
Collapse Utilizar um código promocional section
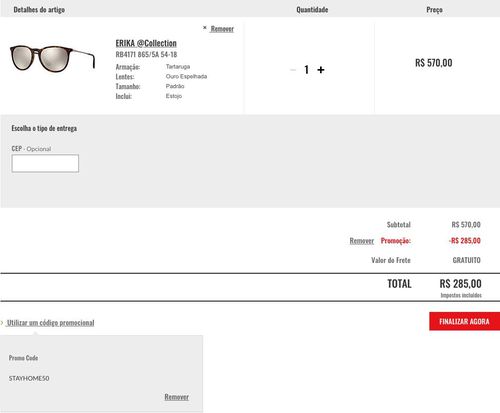coord(51,323)
